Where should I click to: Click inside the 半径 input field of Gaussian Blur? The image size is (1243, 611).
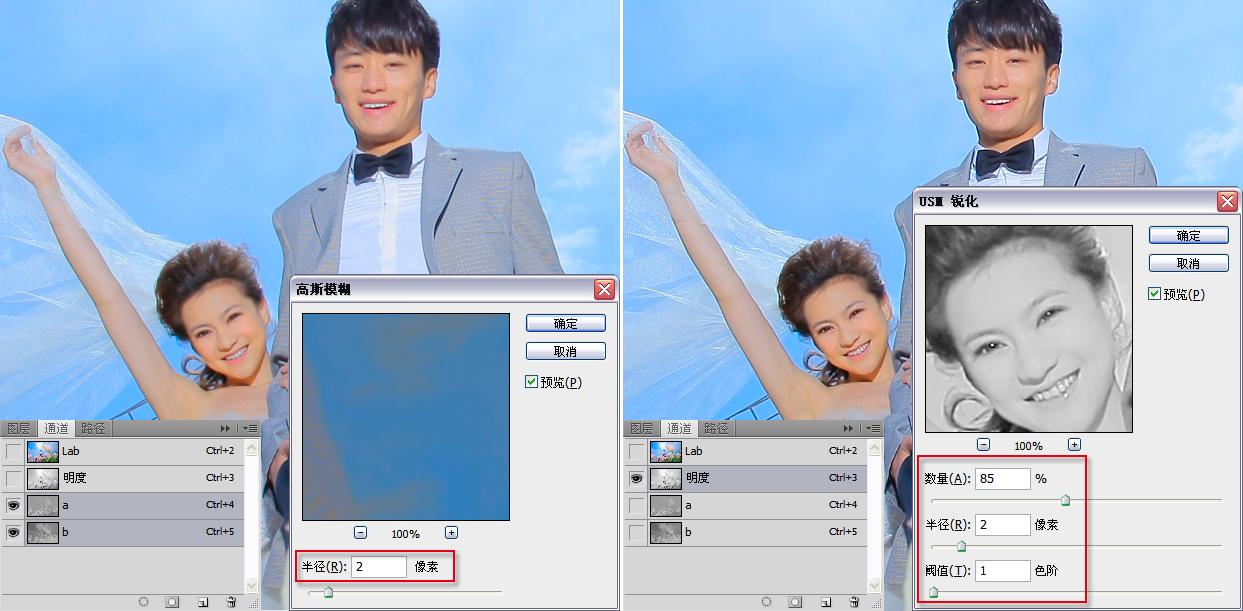pos(377,566)
